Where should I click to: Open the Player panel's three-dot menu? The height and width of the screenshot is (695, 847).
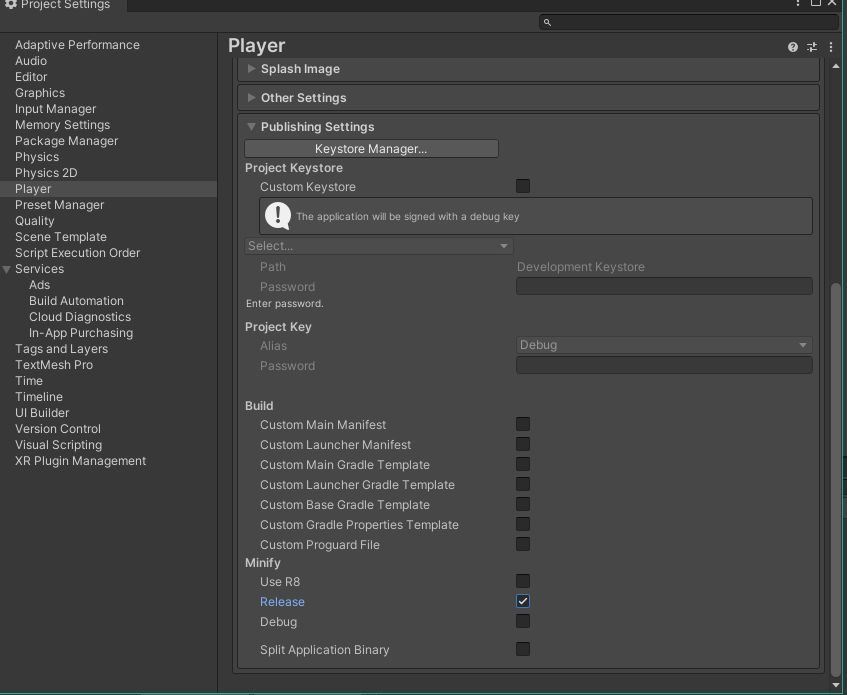[830, 47]
